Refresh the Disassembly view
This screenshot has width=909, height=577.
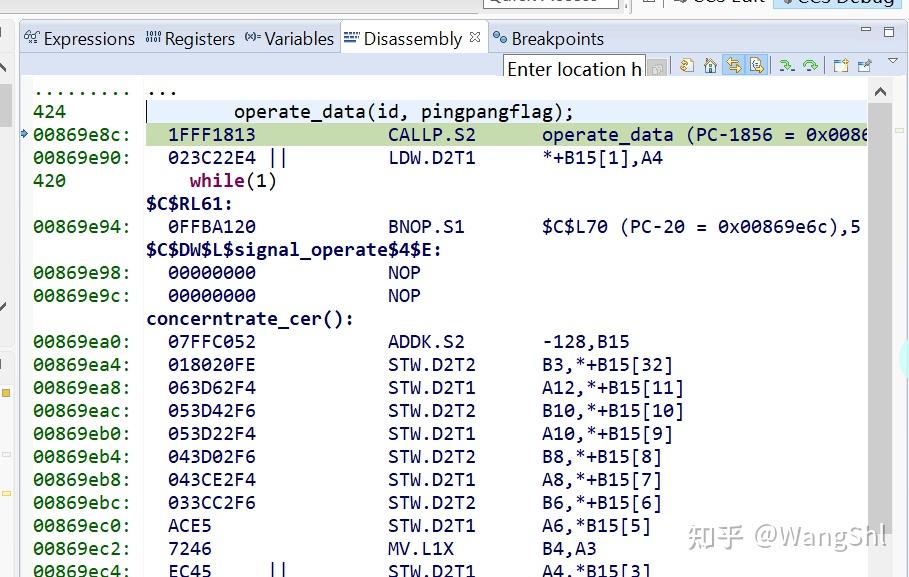tap(686, 66)
